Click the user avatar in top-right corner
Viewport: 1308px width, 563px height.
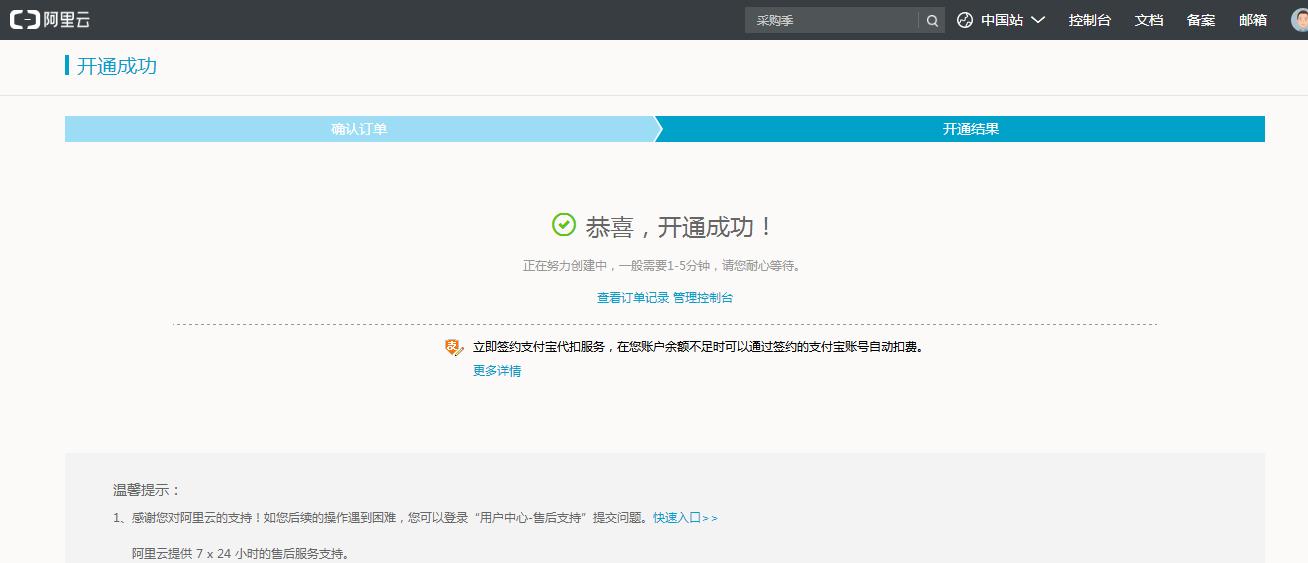coord(1298,20)
